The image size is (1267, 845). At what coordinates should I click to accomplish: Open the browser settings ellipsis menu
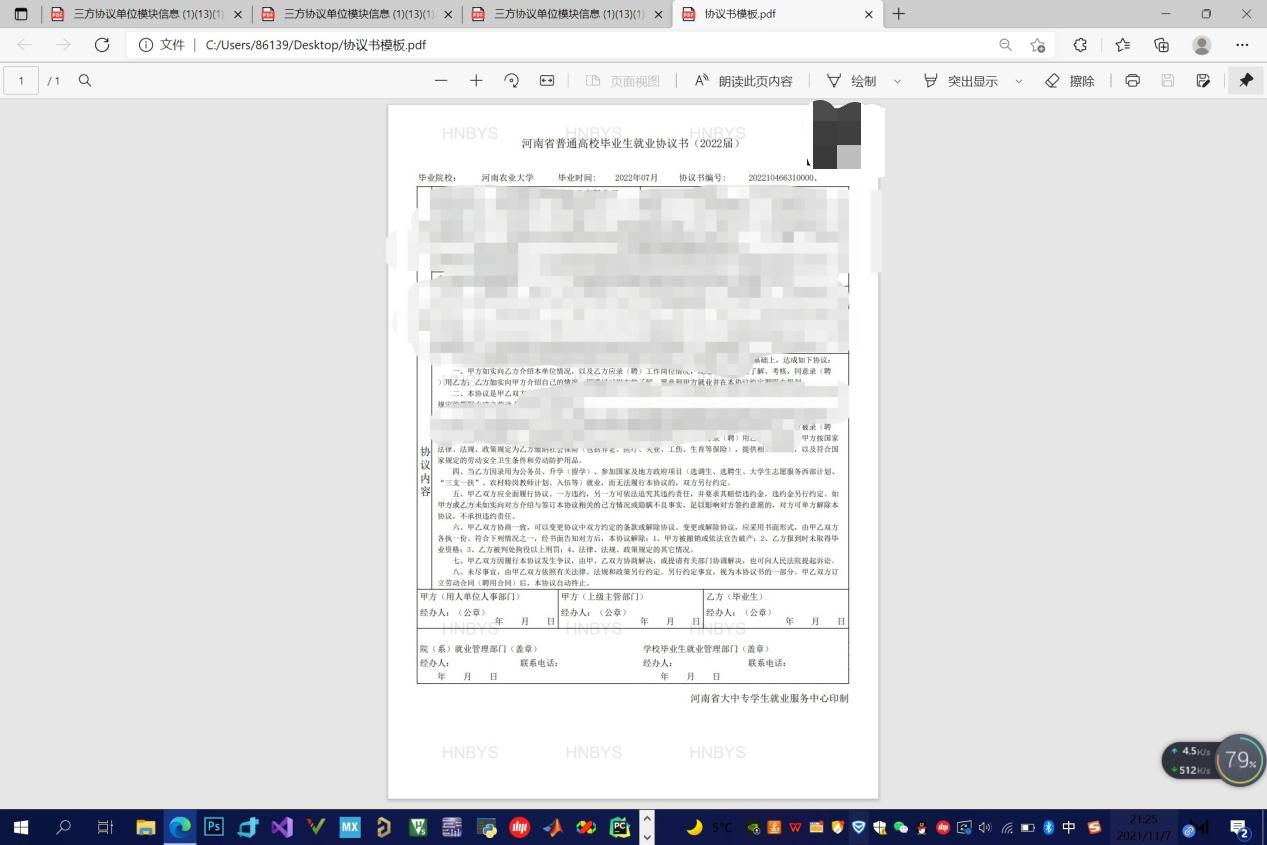[x=1242, y=45]
